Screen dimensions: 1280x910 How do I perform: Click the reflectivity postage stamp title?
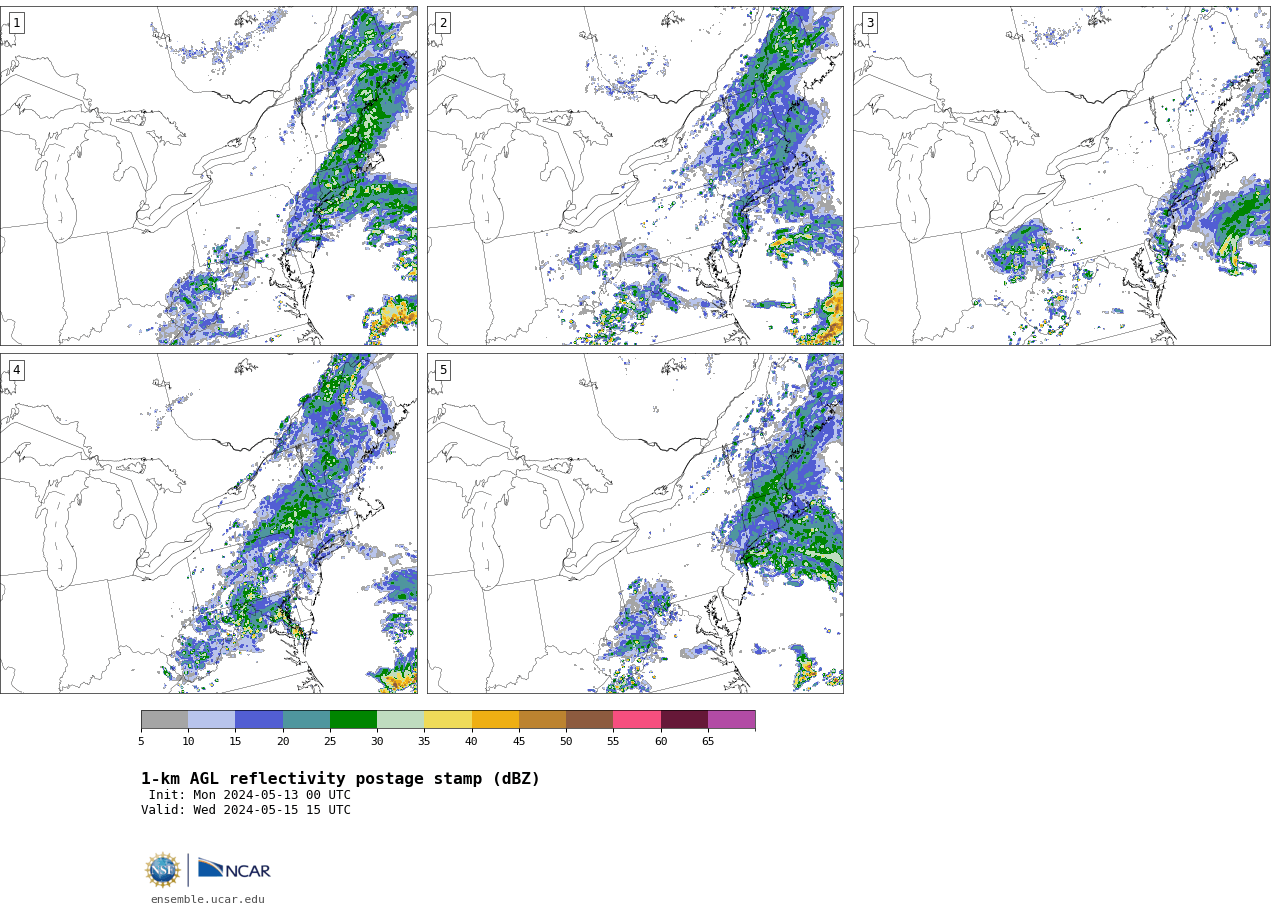[x=340, y=779]
